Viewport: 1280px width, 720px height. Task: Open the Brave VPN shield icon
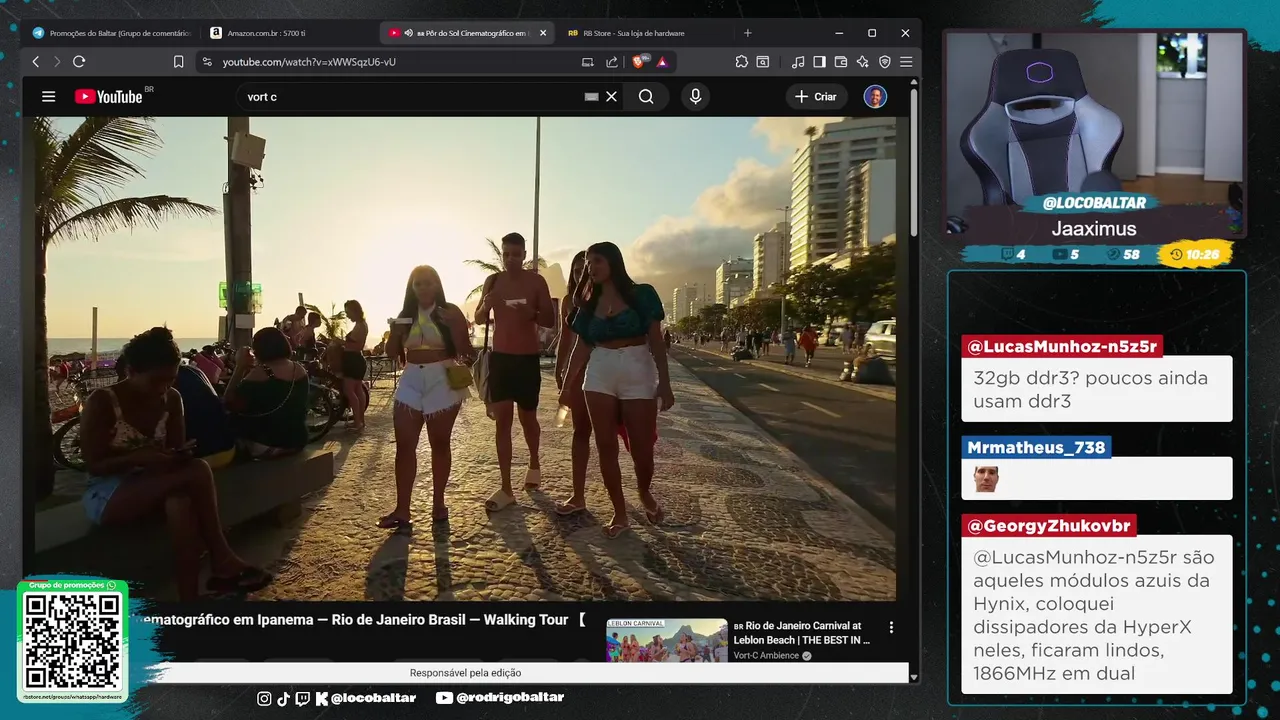pos(884,62)
